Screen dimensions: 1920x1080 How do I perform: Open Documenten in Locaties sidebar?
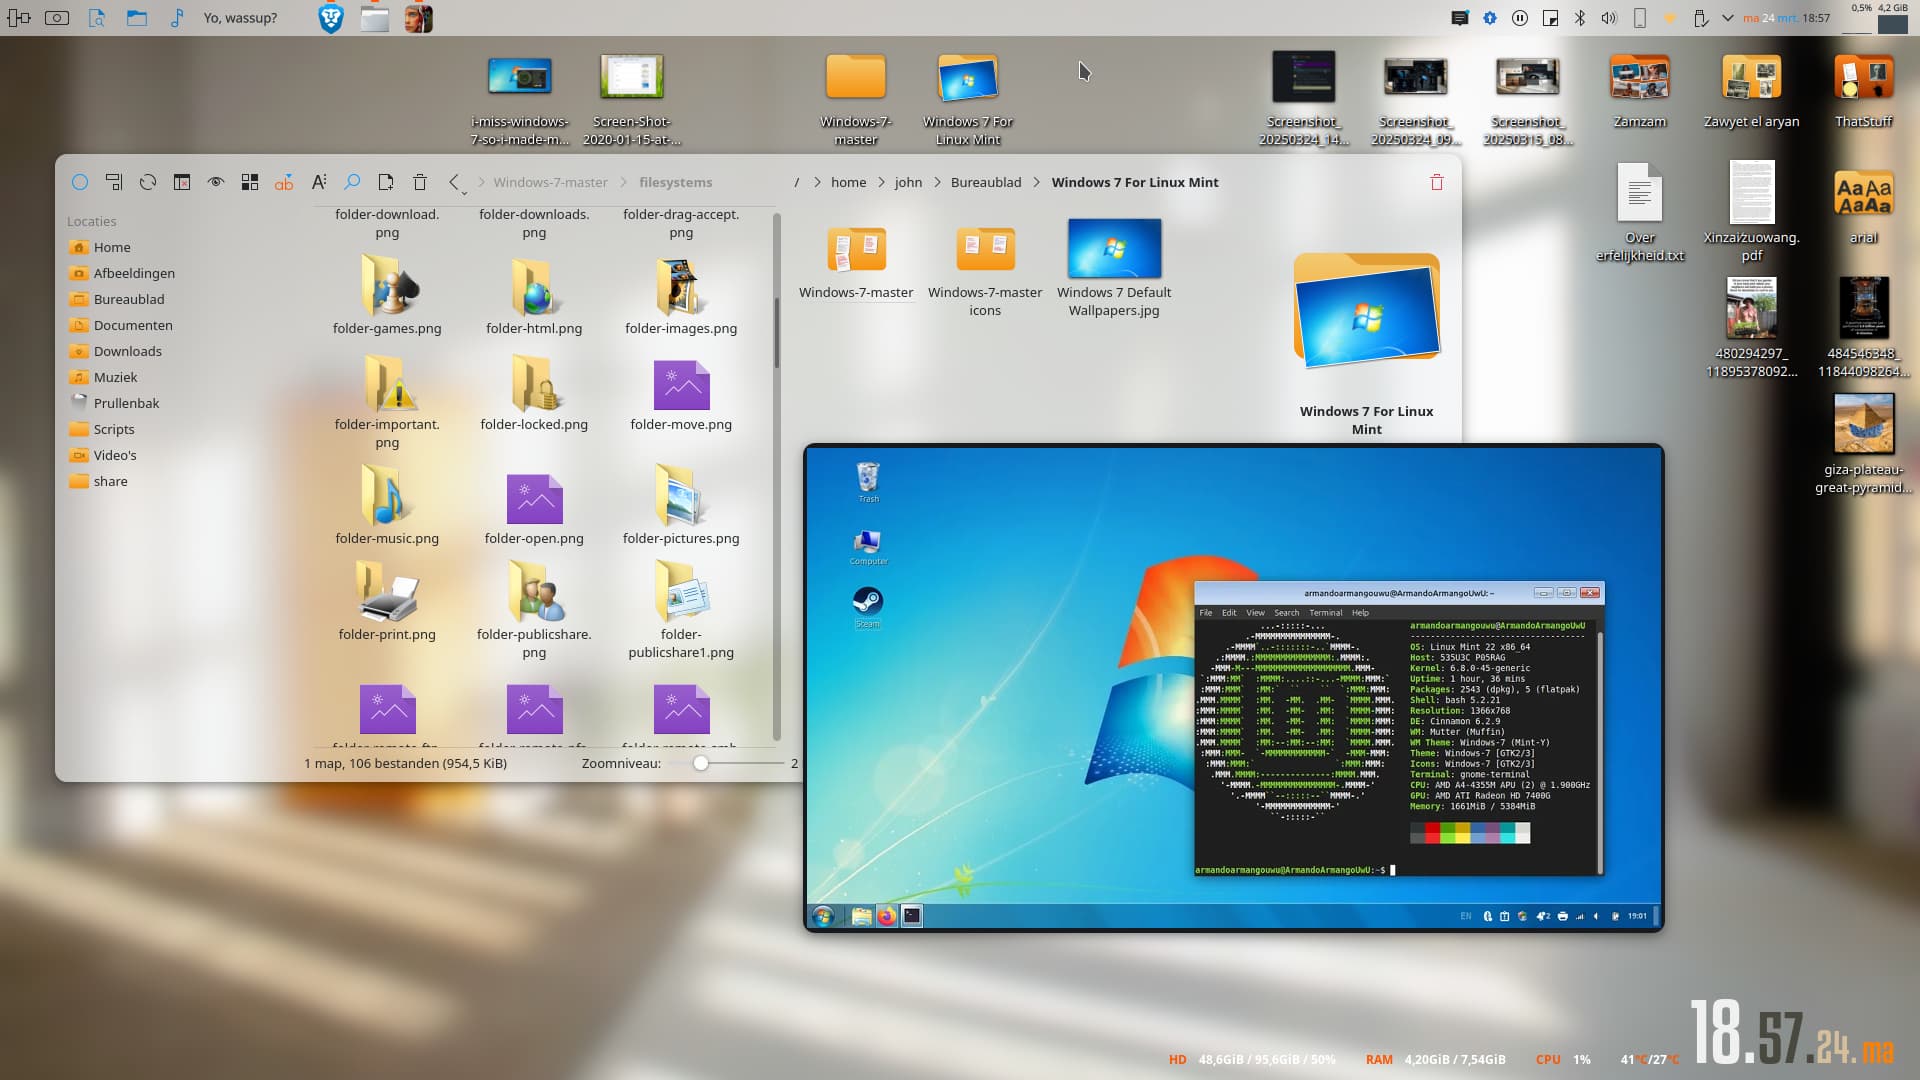pos(133,325)
